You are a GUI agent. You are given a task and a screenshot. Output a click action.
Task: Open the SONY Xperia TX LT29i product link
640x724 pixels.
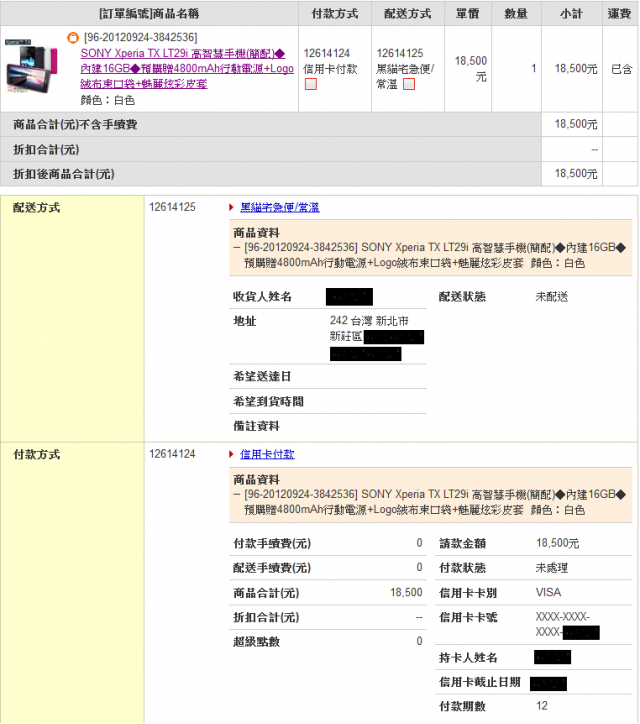[187, 68]
